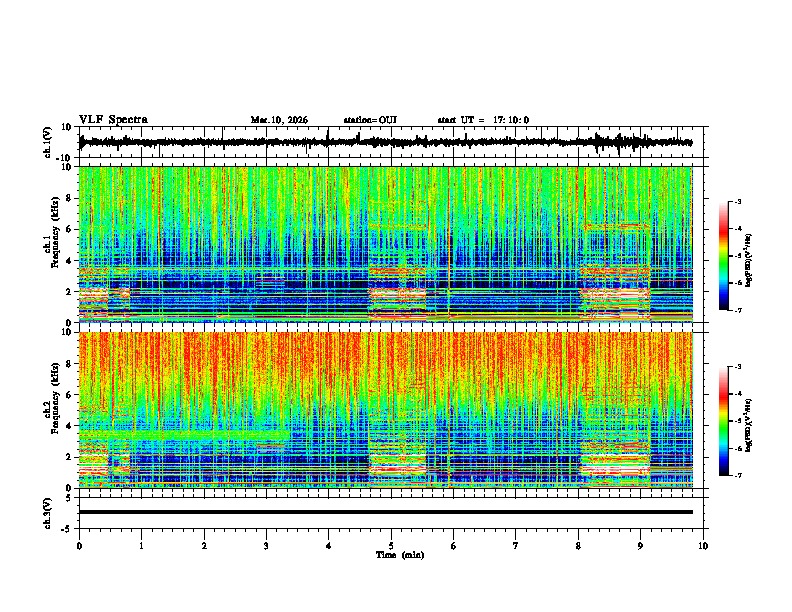Screen dimensions: 792x612
Task: Click the "8" kHz tick on ch.1 spectrogram axis
Action: click(x=70, y=198)
